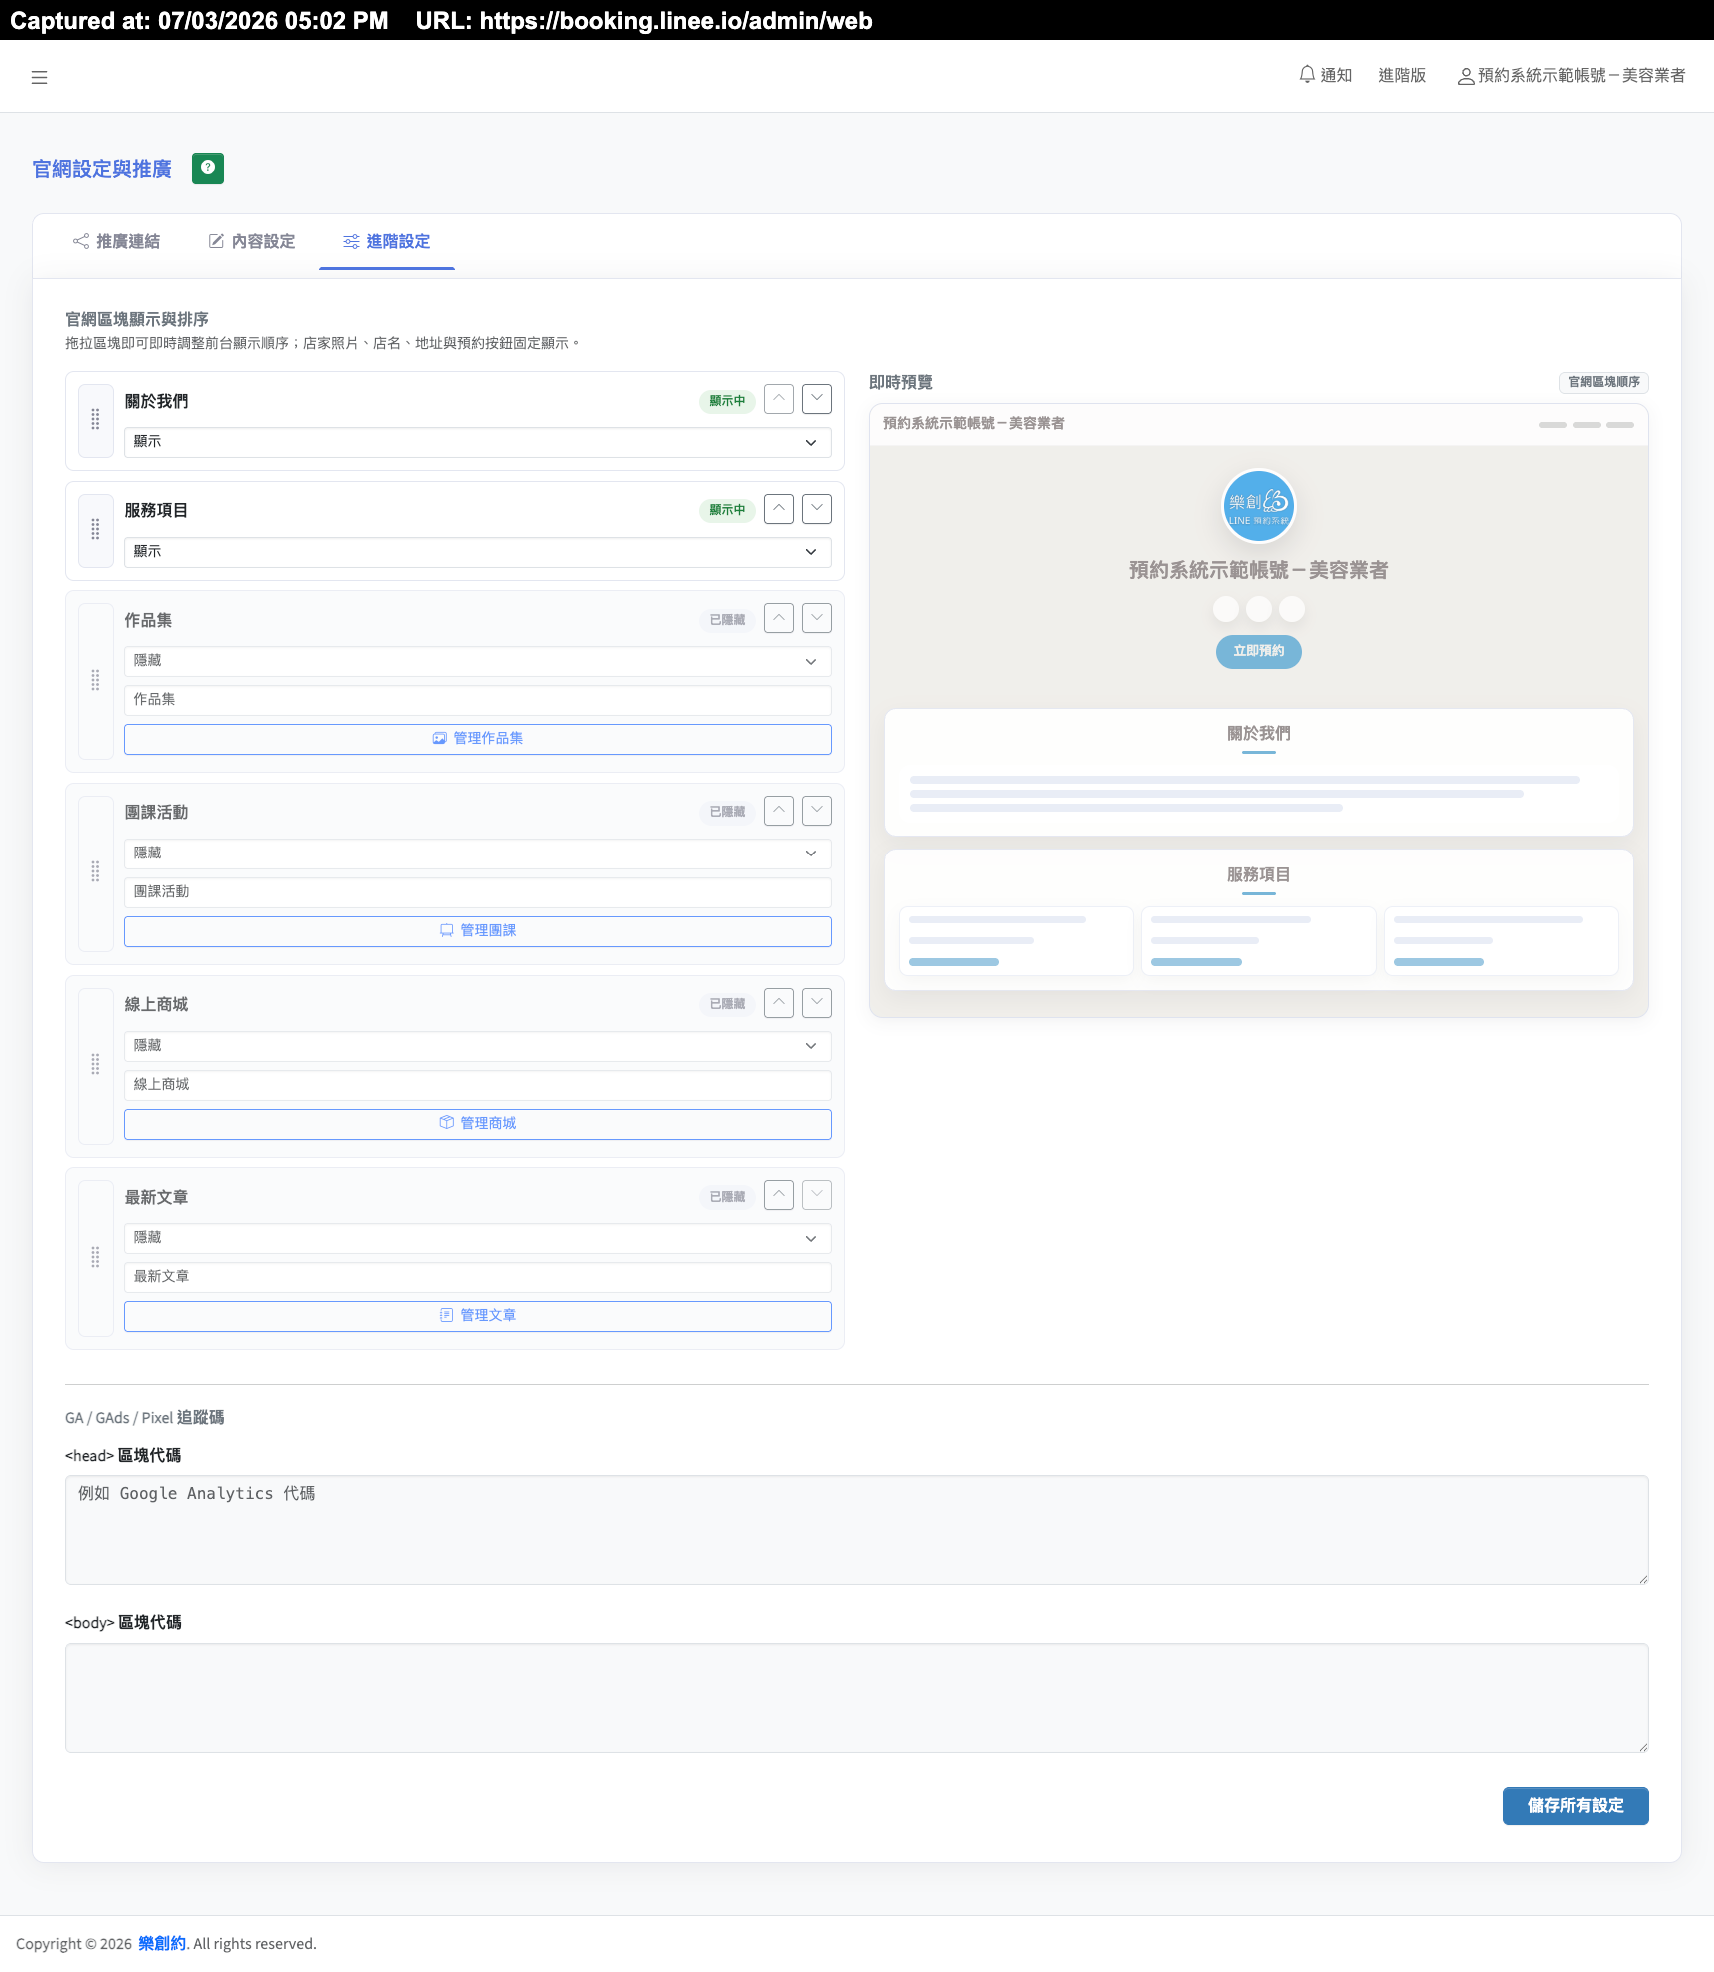
Task: Edit the 作品集 title field
Action: click(x=478, y=700)
